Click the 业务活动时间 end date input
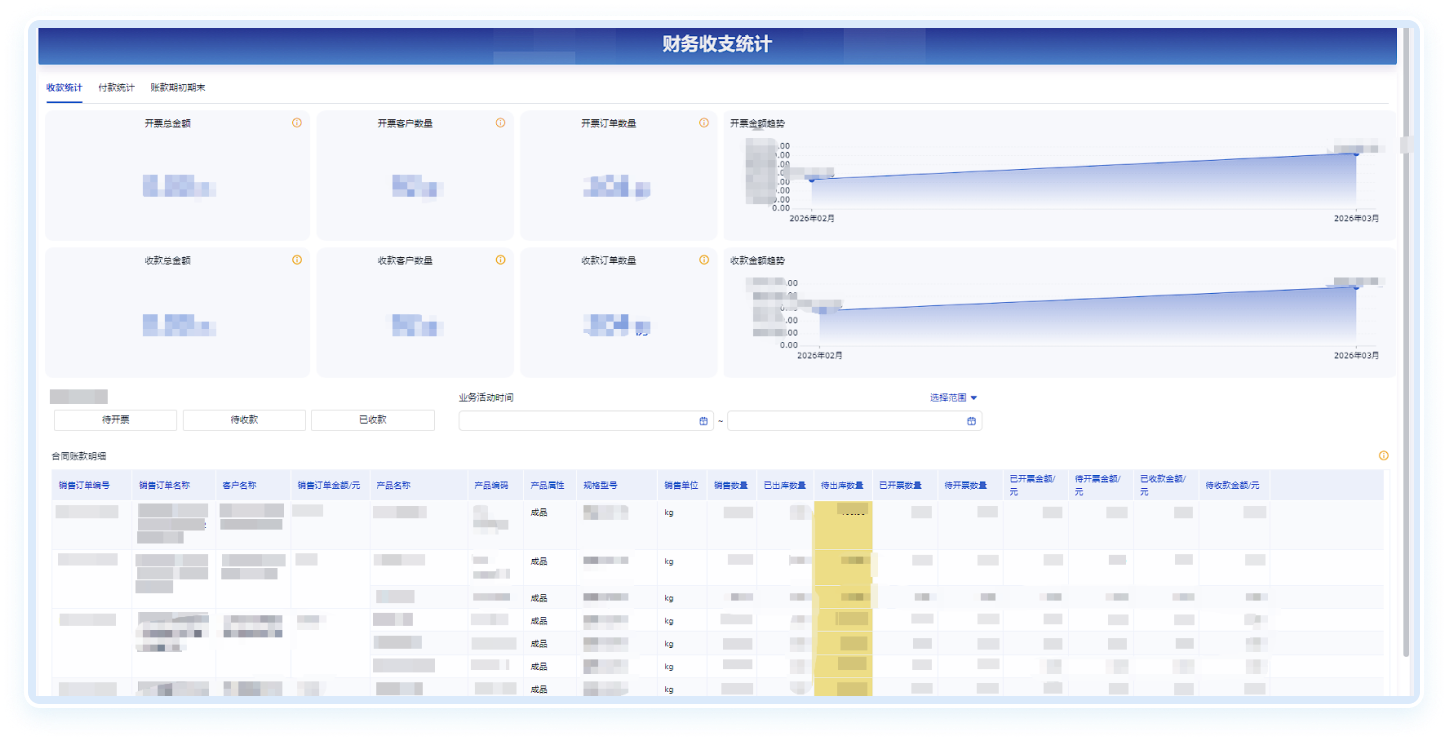Screen dimensions: 1448x740 (845, 421)
